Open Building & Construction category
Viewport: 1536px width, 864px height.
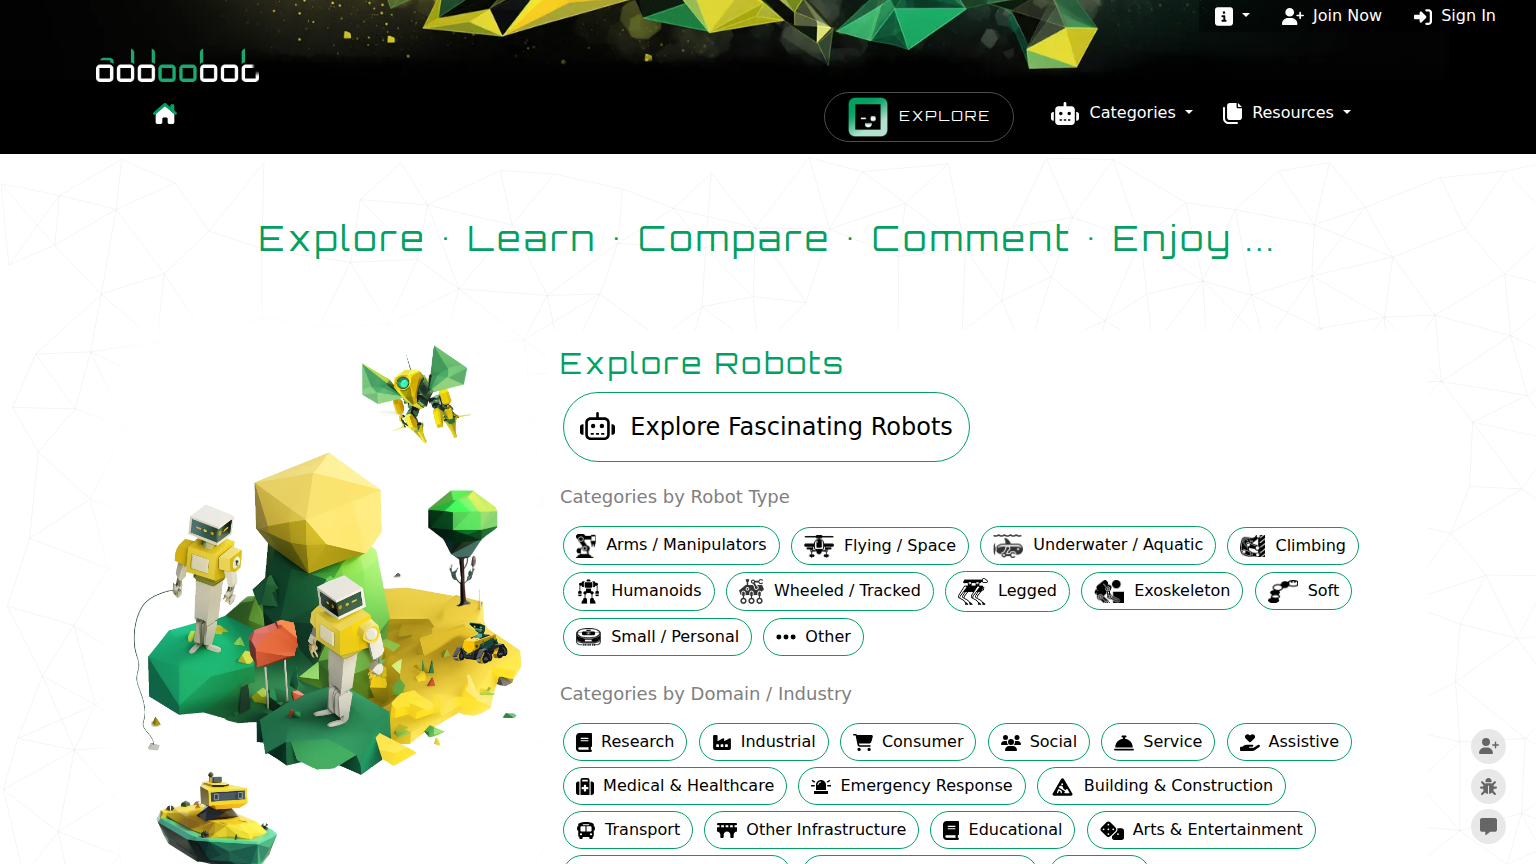coord(1161,786)
